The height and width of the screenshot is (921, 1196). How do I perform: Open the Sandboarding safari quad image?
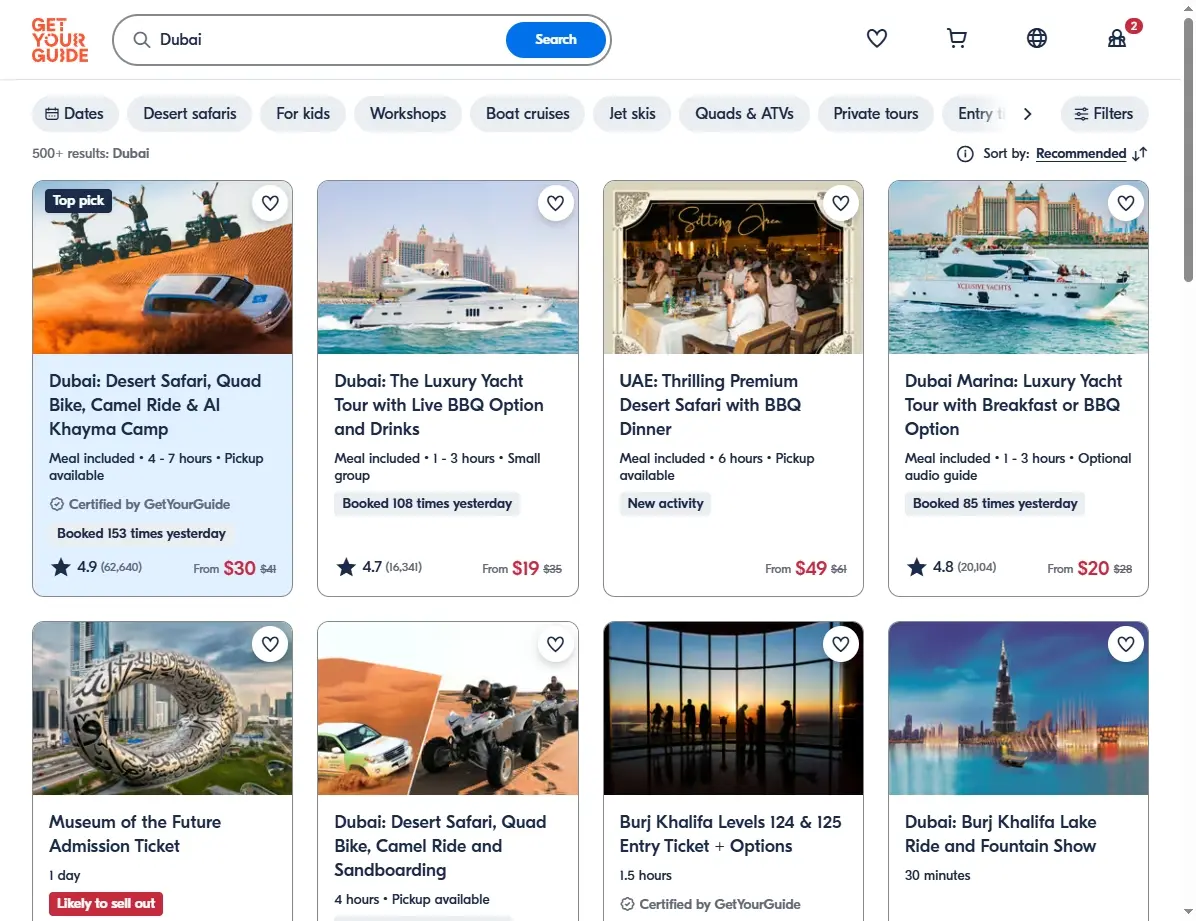pyautogui.click(x=448, y=708)
